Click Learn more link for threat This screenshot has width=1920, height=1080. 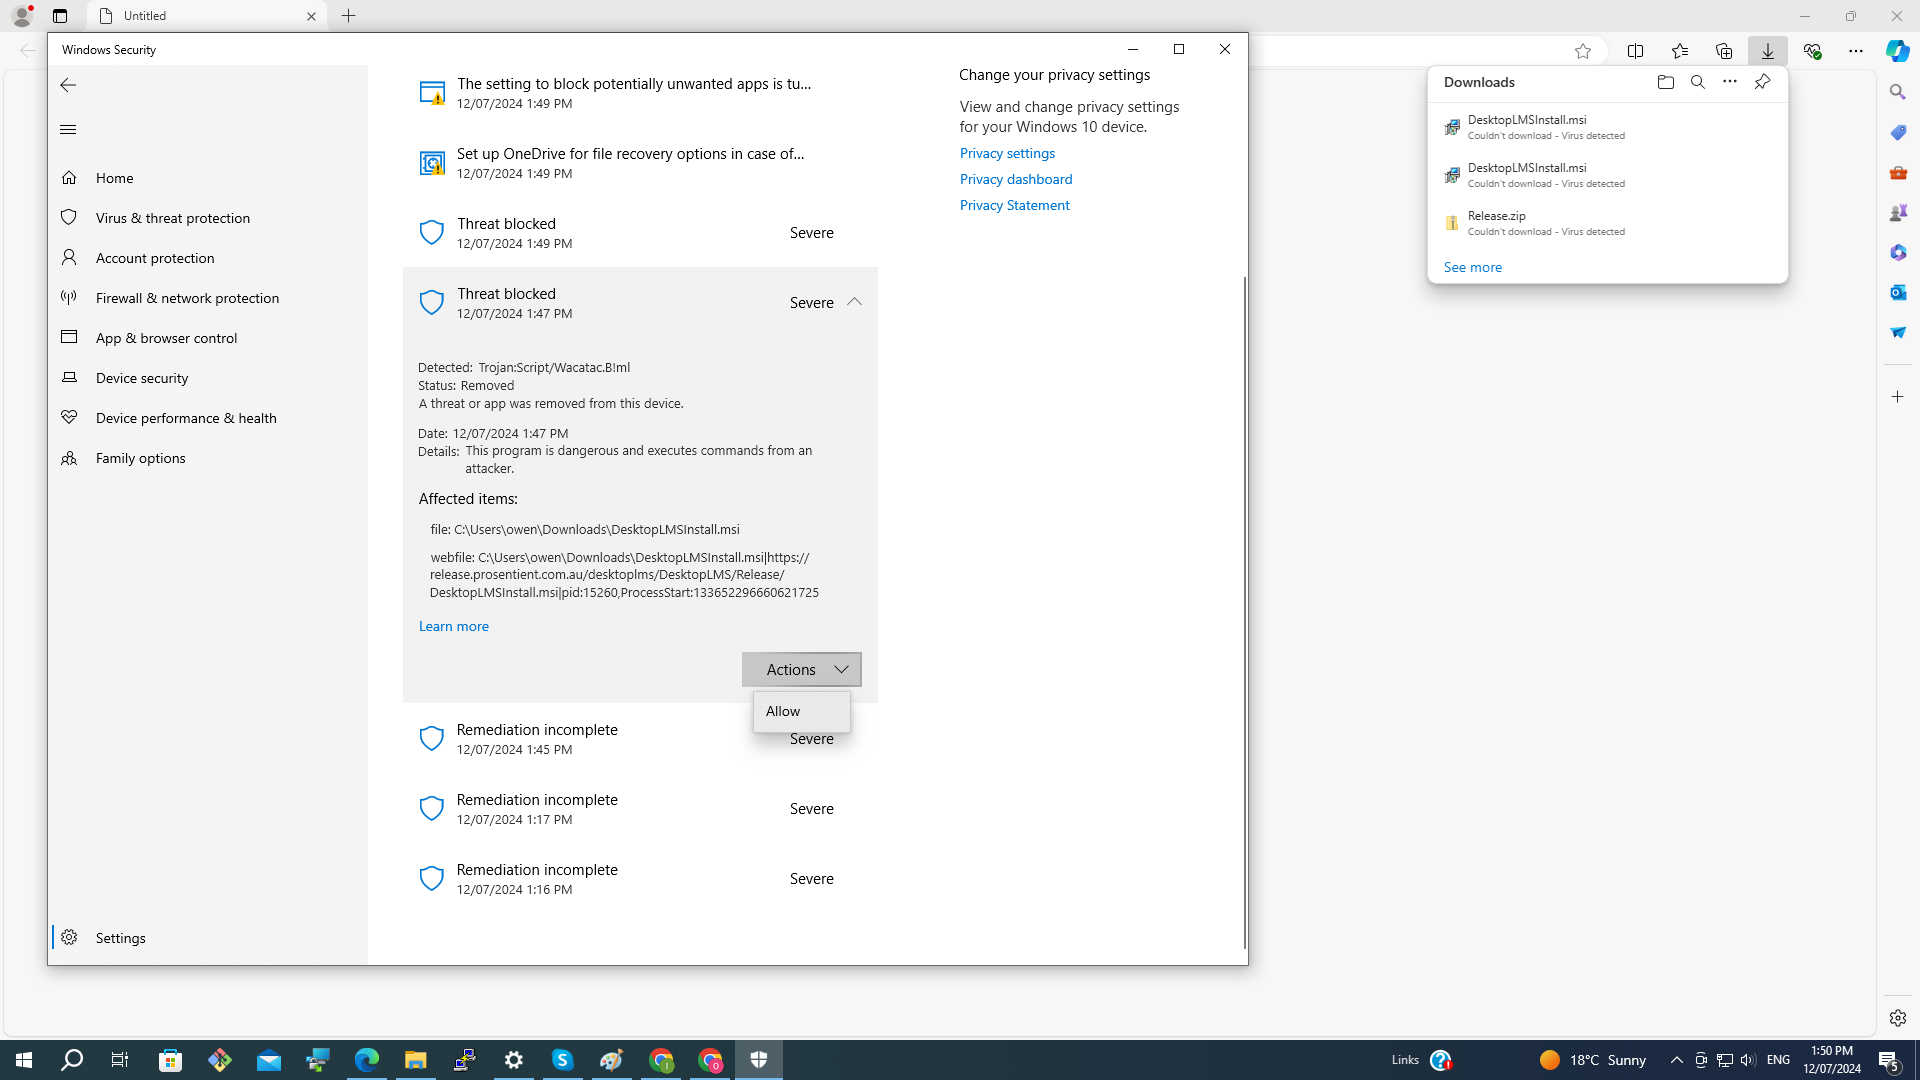(x=454, y=627)
